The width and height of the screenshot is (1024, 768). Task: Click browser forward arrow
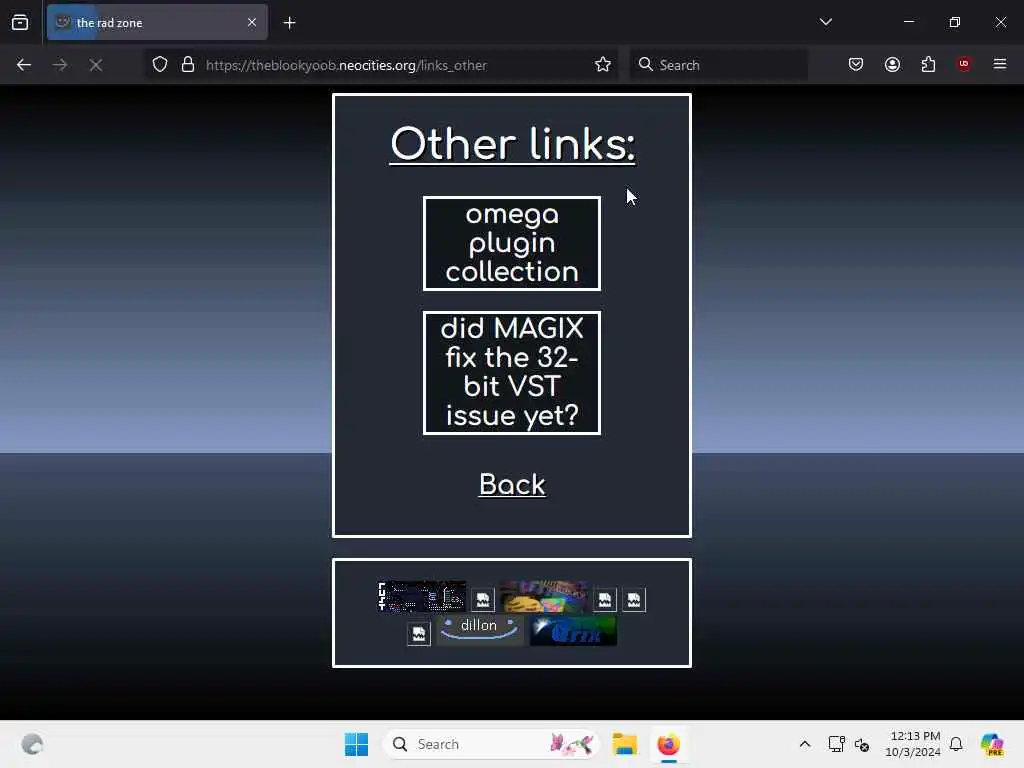coord(60,65)
